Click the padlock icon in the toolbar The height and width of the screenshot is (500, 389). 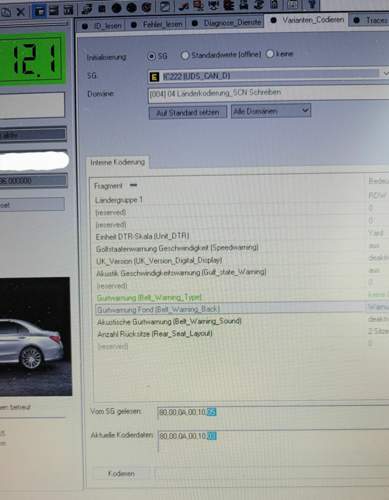pos(274,5)
